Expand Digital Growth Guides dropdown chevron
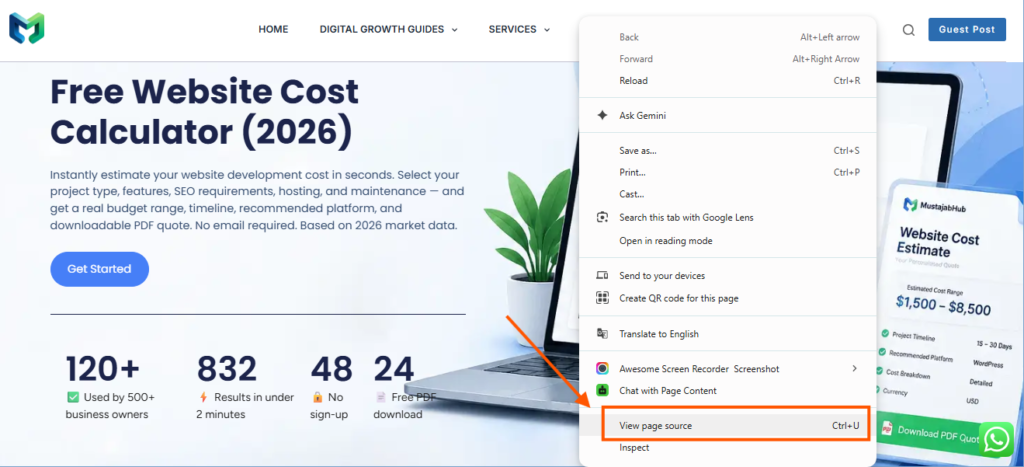This screenshot has height=467, width=1024. (455, 29)
